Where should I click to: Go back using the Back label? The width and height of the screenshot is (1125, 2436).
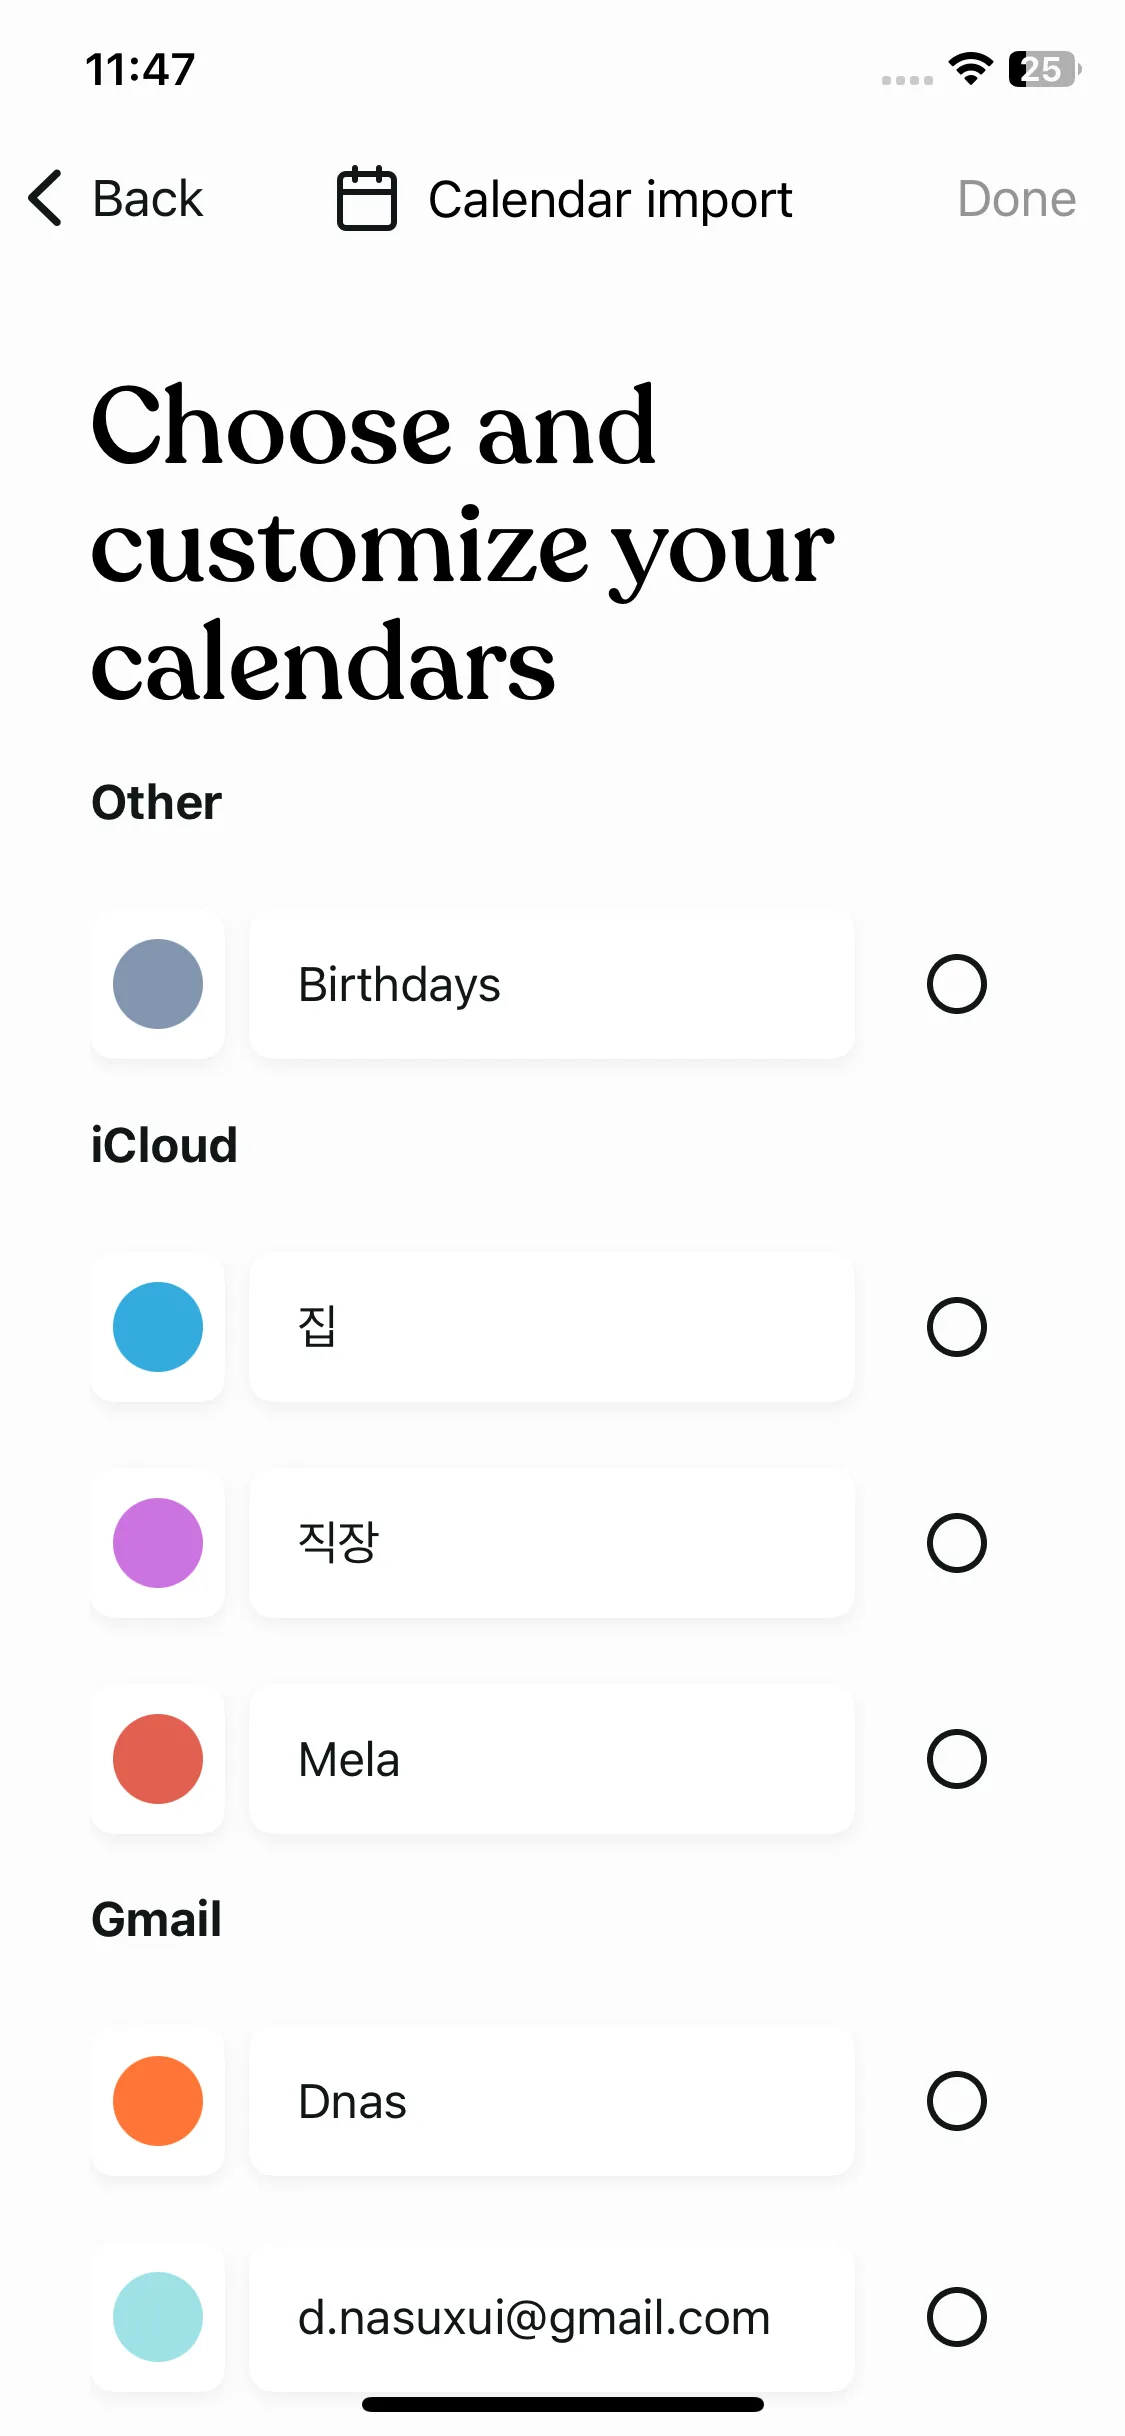click(147, 198)
